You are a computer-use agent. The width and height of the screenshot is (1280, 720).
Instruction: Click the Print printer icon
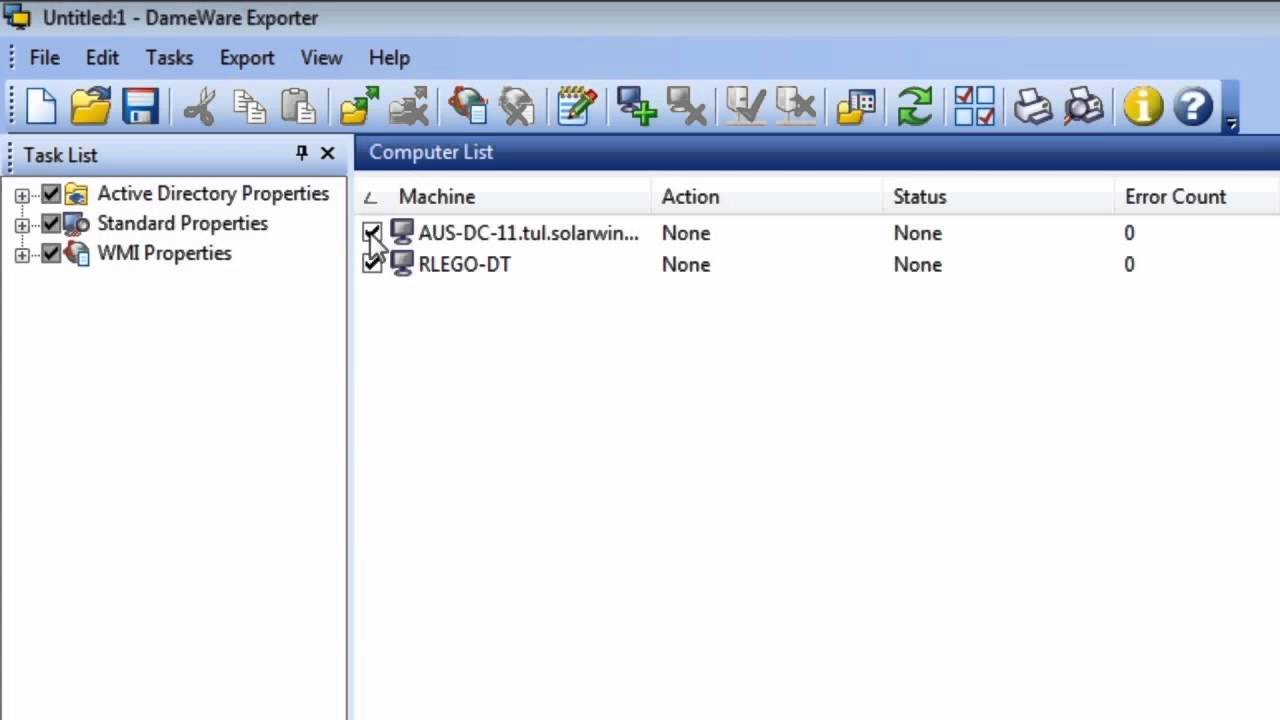1033,106
